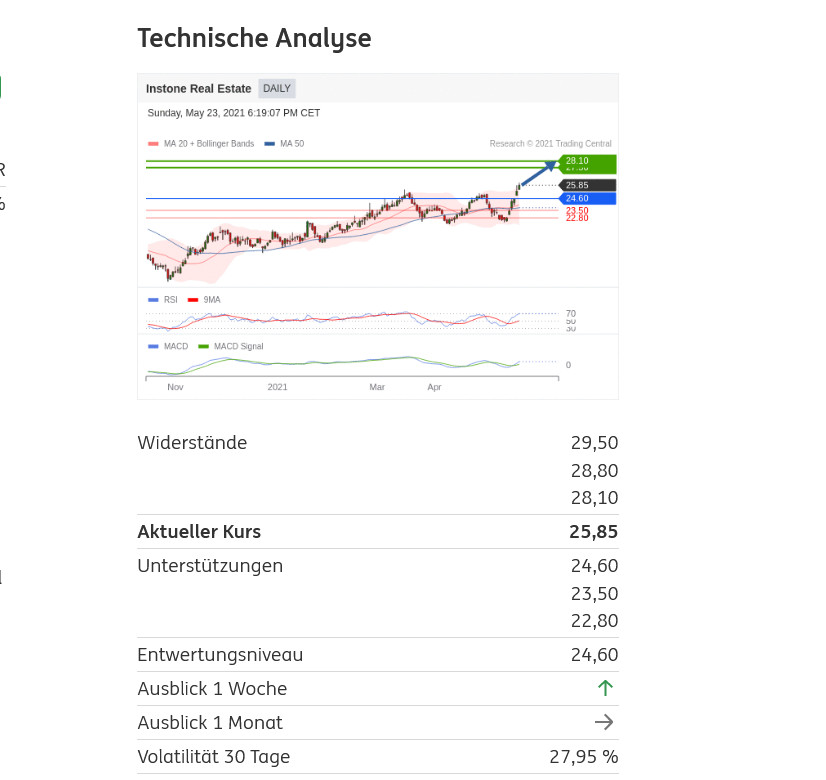Click the gray right arrow for Ausblick 1 Monat
The height and width of the screenshot is (780, 826).
click(604, 722)
